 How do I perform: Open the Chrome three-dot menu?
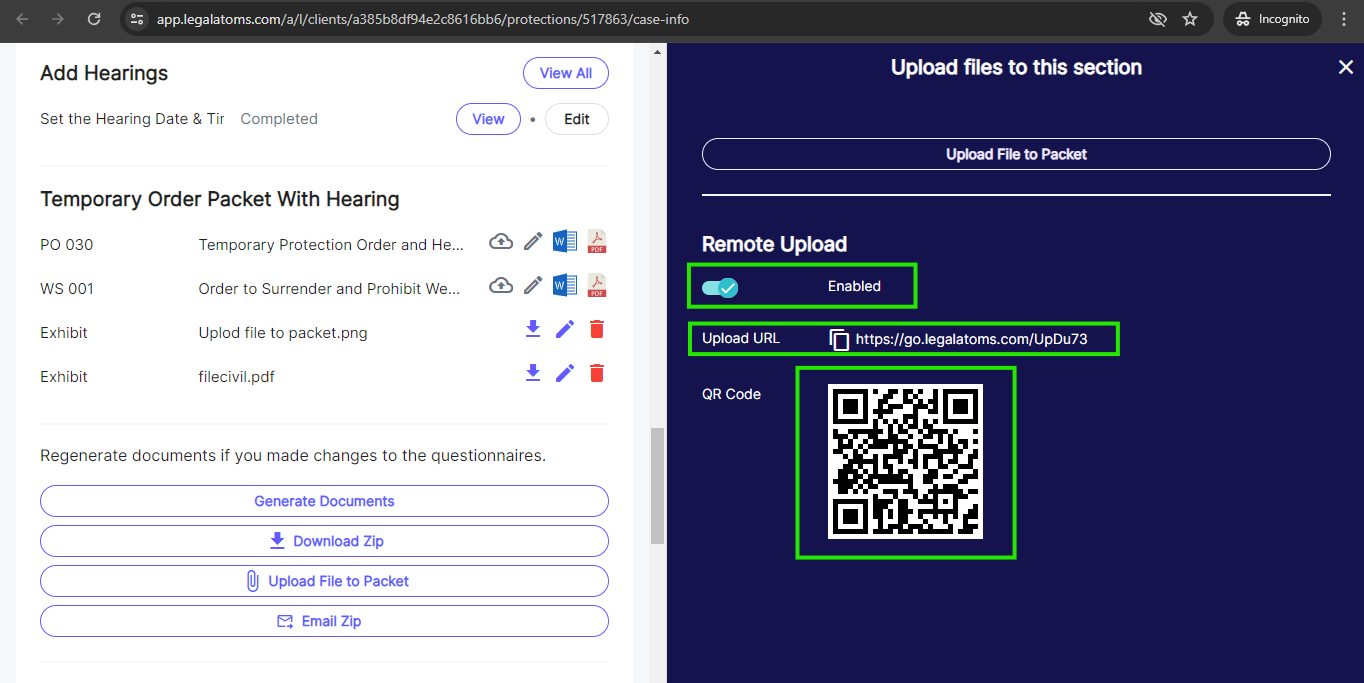tap(1344, 19)
